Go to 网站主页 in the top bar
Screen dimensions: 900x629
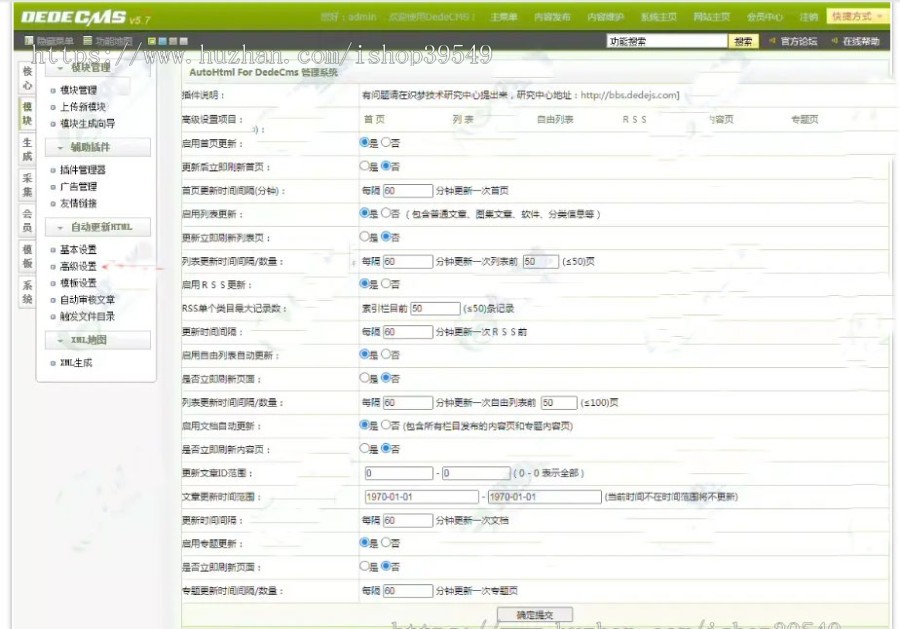712,17
